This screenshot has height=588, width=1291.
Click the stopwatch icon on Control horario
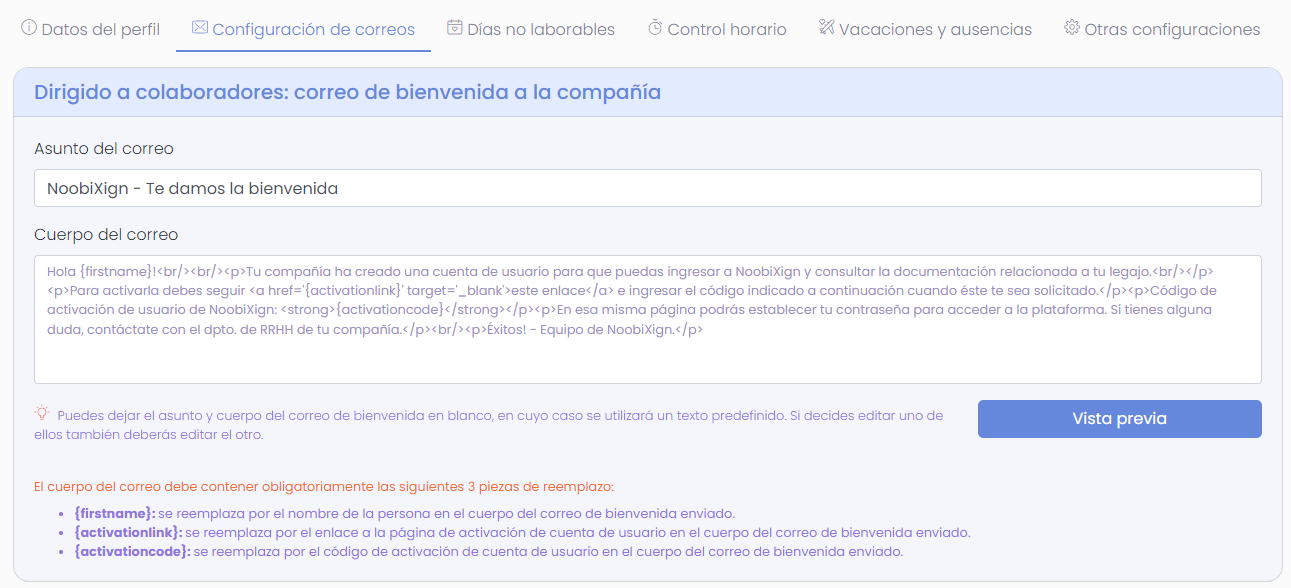pyautogui.click(x=654, y=29)
